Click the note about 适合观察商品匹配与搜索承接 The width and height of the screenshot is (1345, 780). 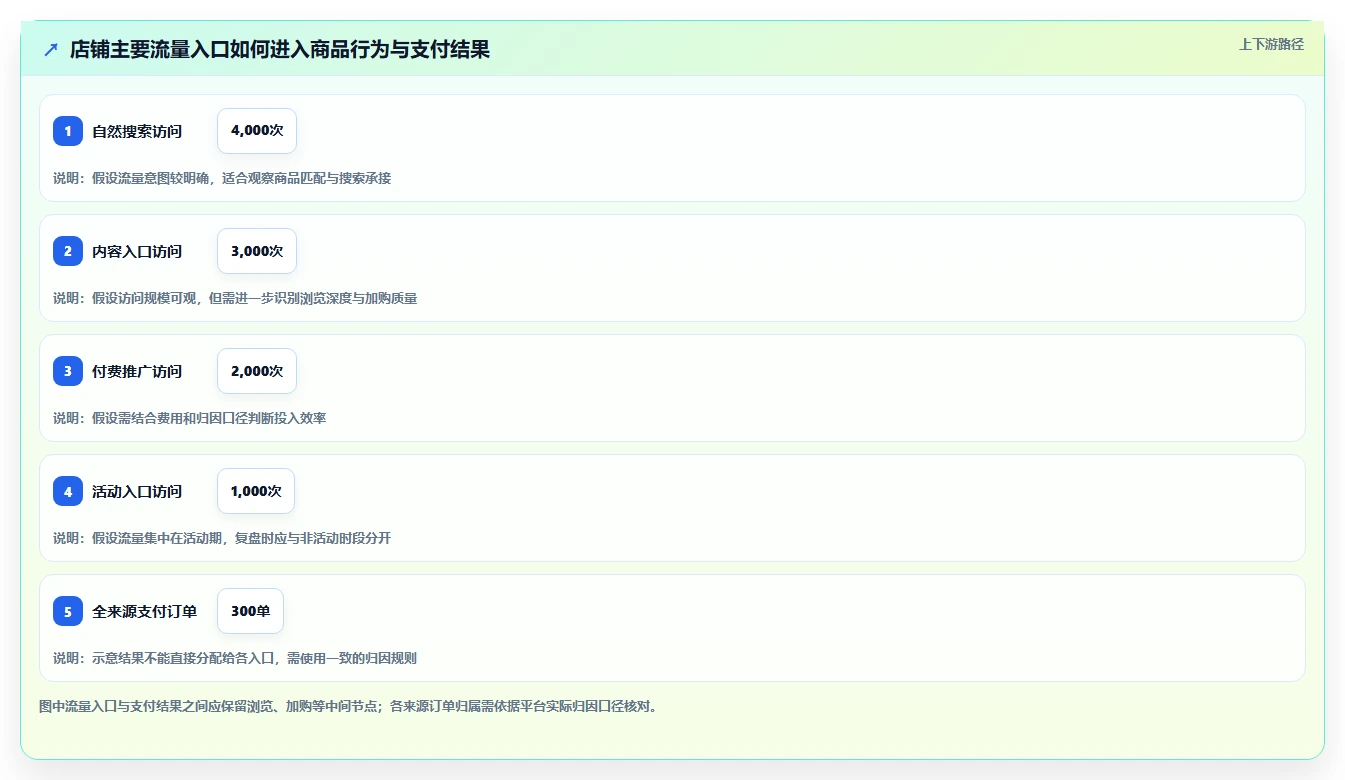click(x=222, y=178)
